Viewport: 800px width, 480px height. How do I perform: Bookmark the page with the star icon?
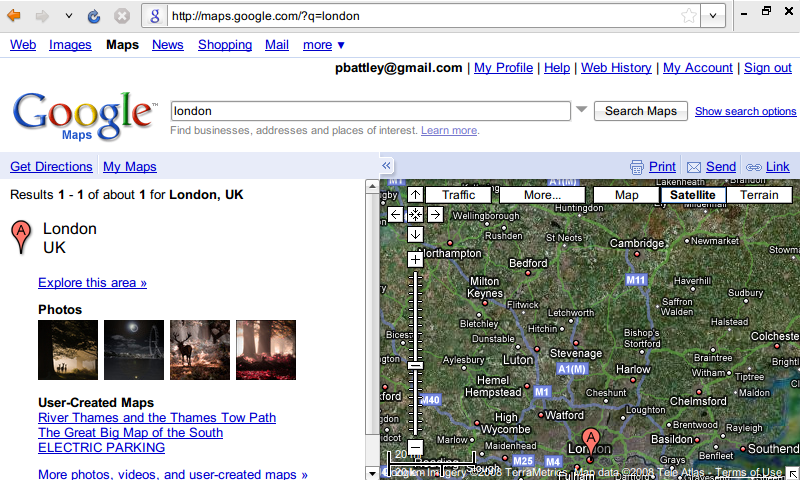689,16
